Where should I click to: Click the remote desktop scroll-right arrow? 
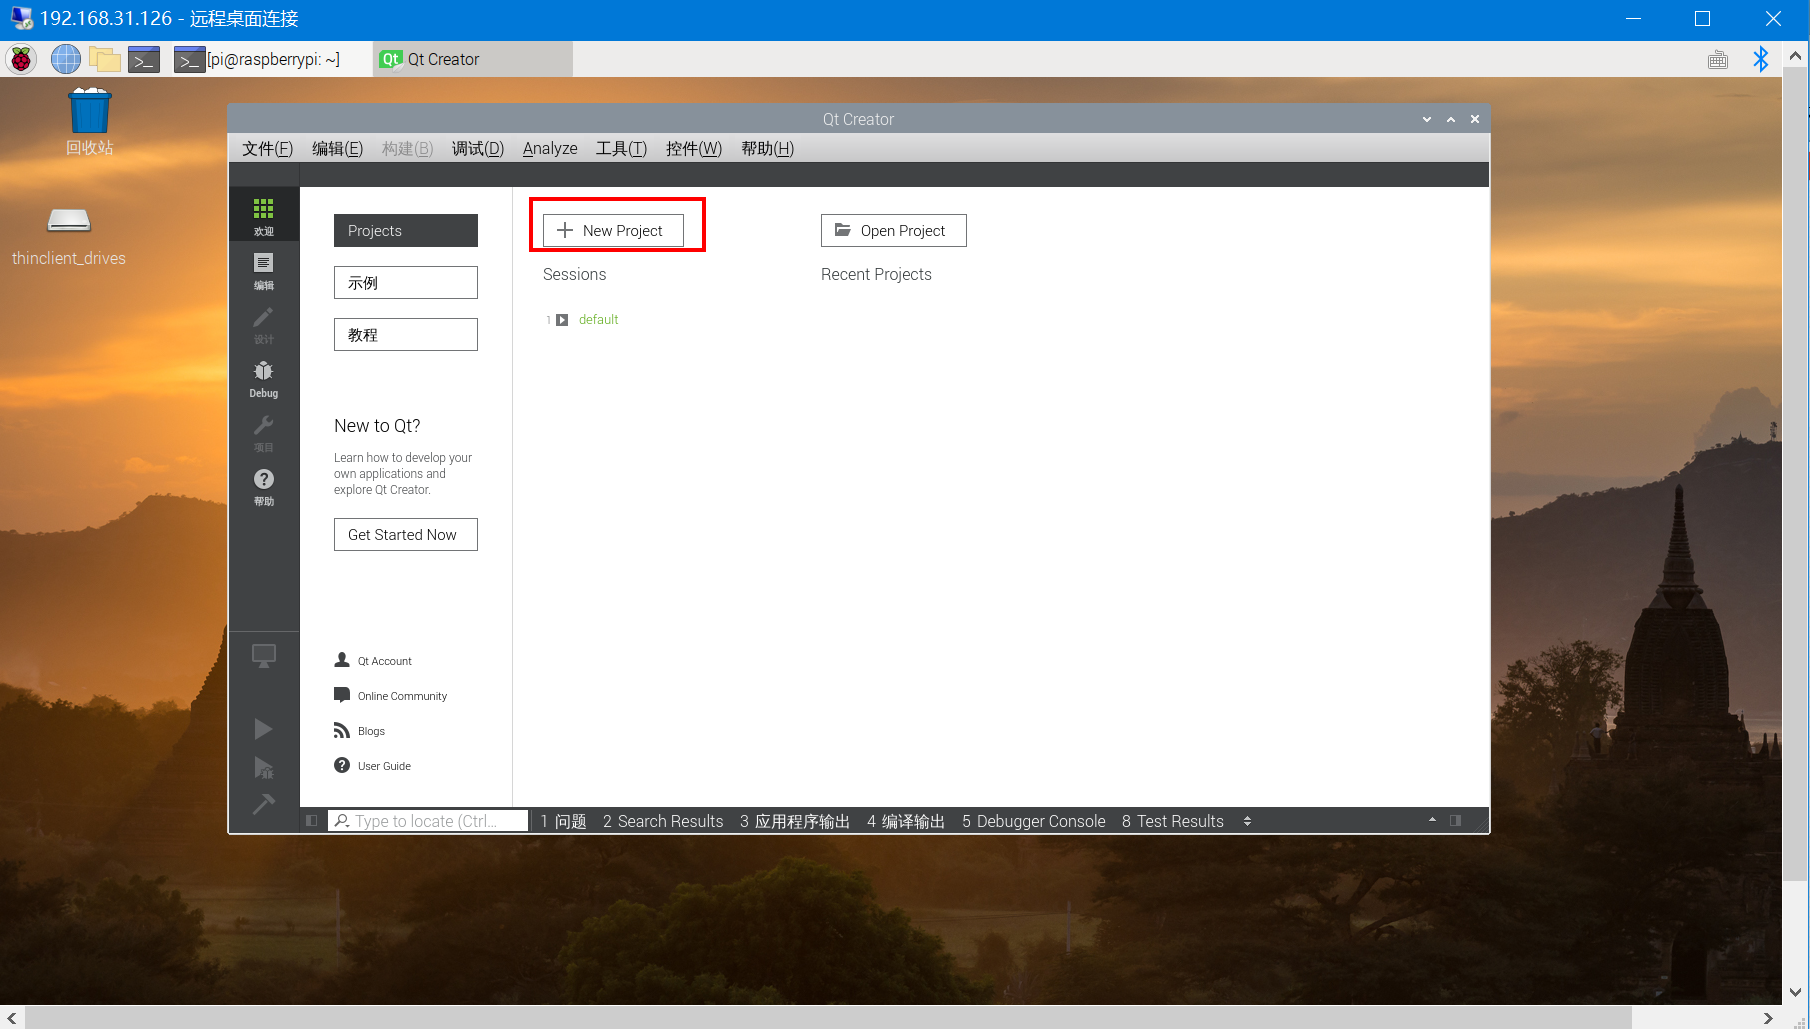(x=1768, y=1017)
